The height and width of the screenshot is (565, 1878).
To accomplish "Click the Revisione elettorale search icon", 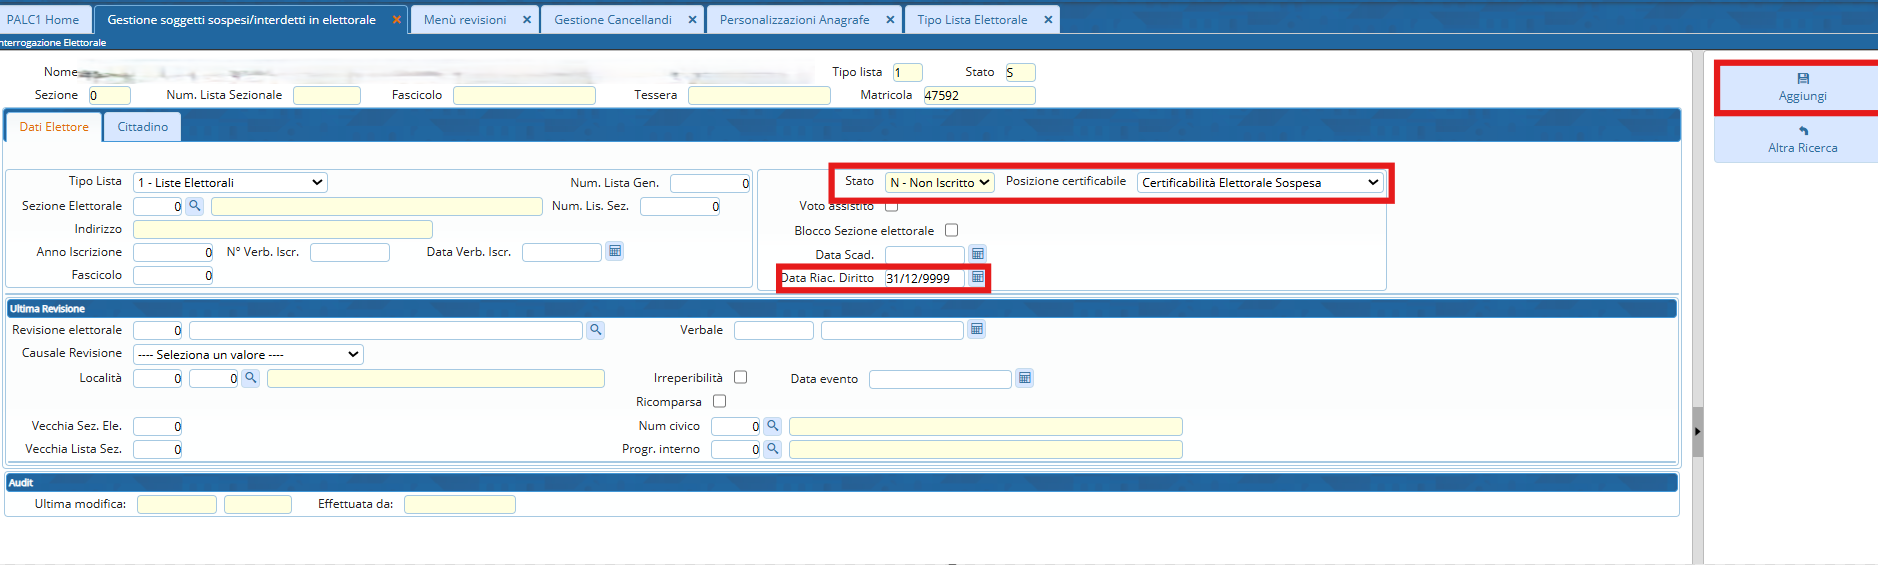I will tap(595, 330).
